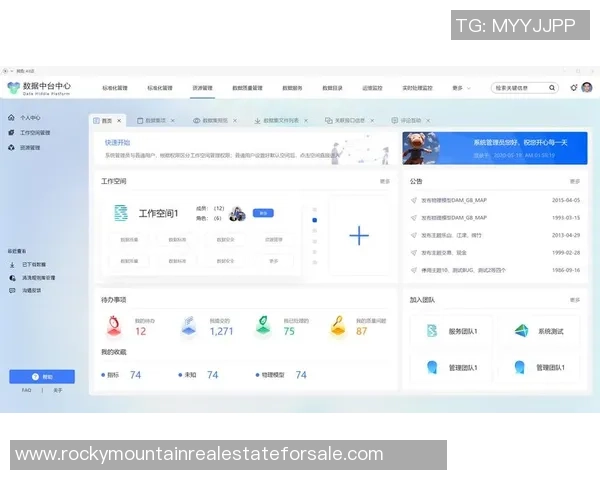Click the 工作空间1 teal logo icon

[121, 213]
